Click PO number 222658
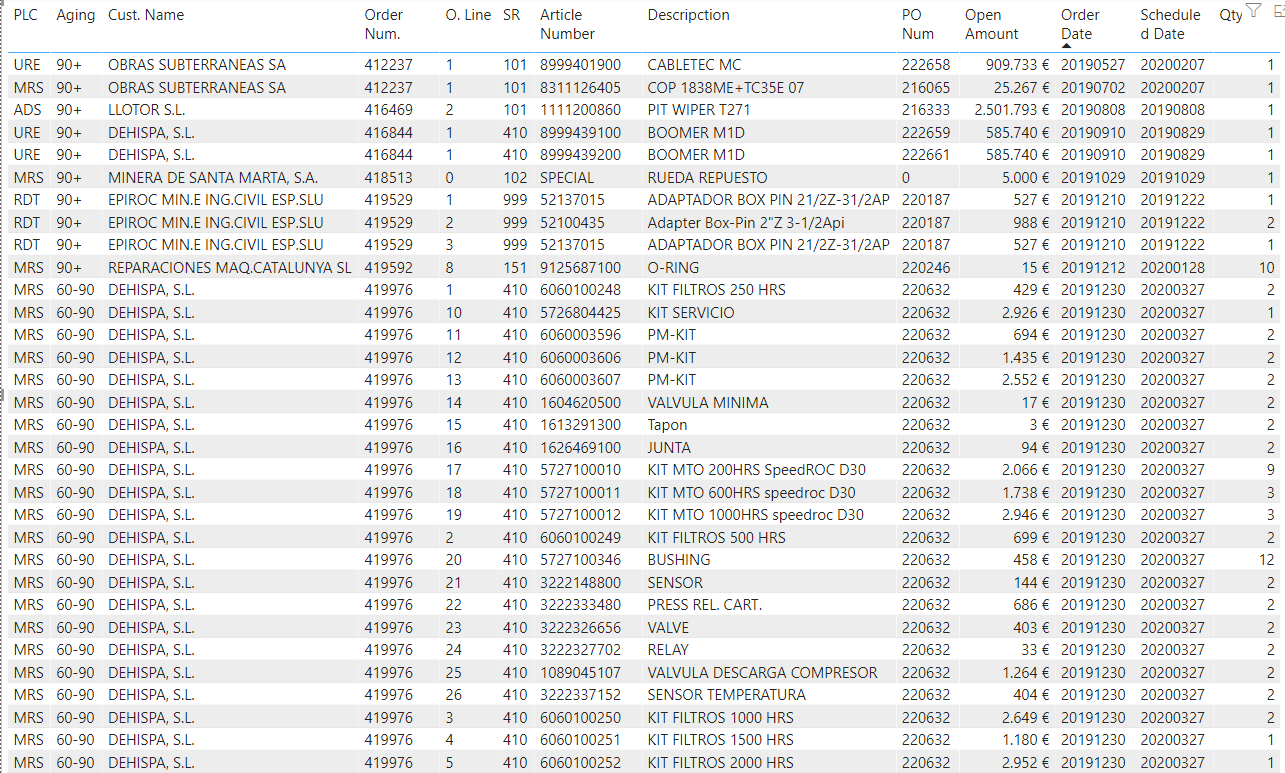1285x773 pixels. click(x=926, y=65)
